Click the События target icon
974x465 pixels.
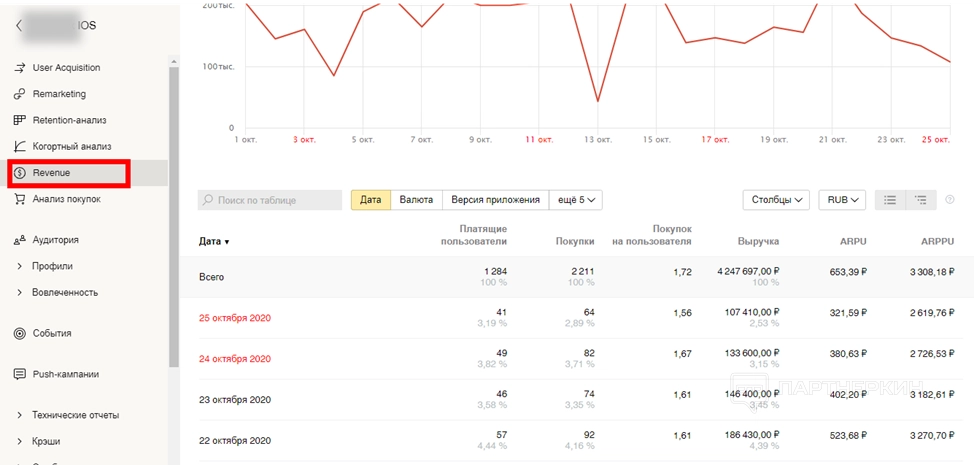(x=20, y=333)
